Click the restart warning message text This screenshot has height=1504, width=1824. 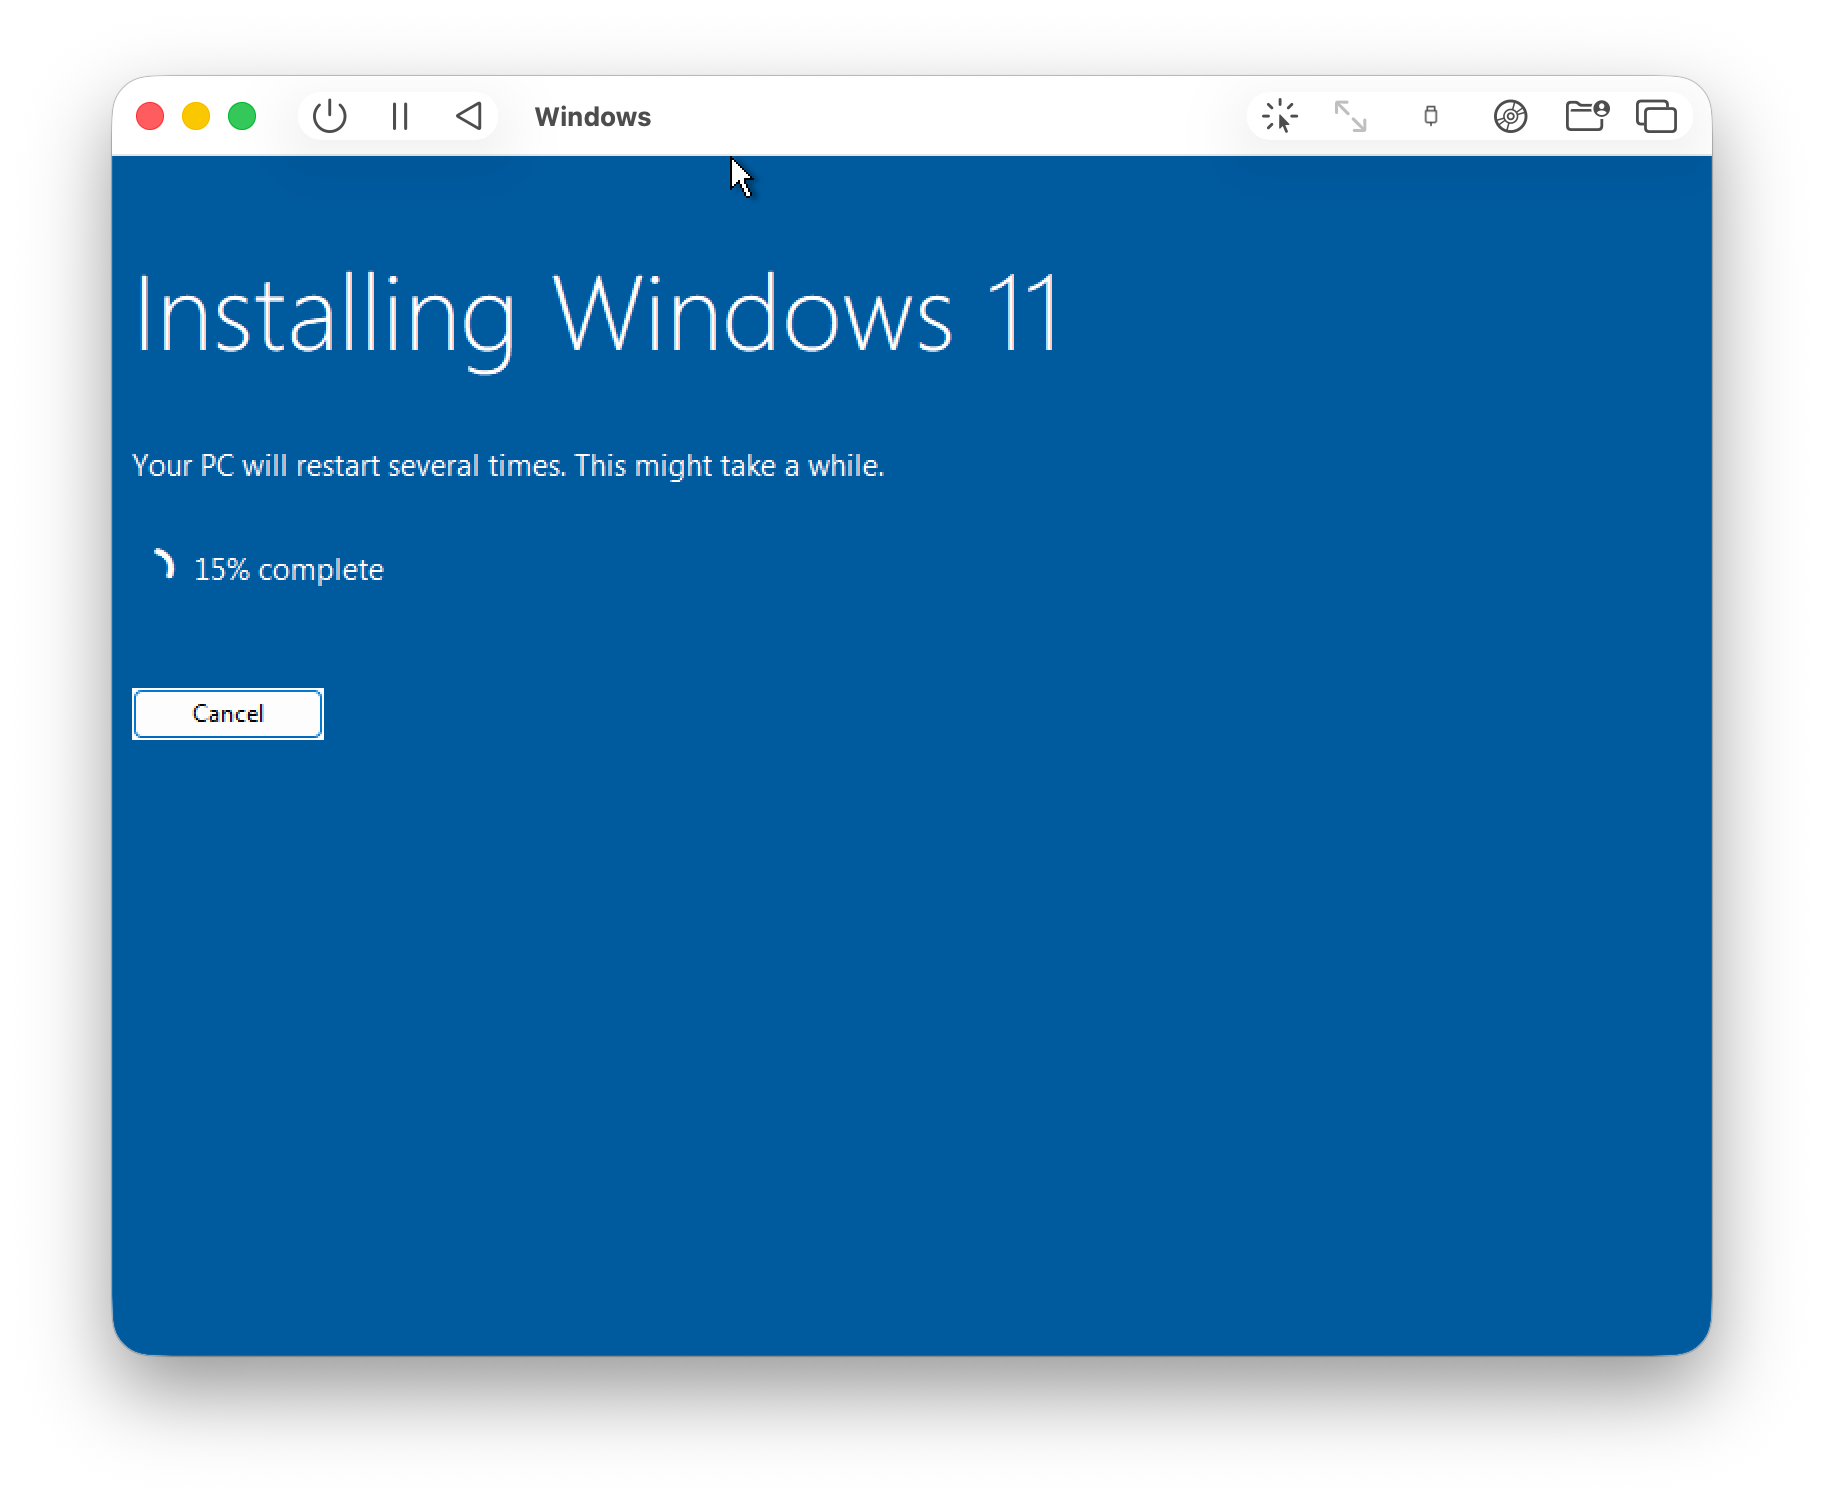[508, 464]
